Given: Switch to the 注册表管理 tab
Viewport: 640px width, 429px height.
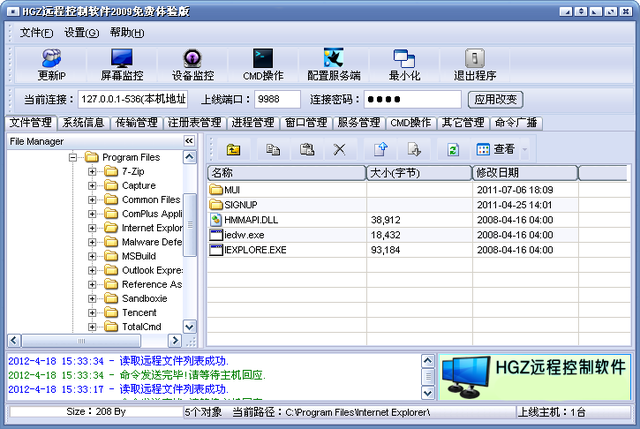Looking at the screenshot, I should click(195, 123).
